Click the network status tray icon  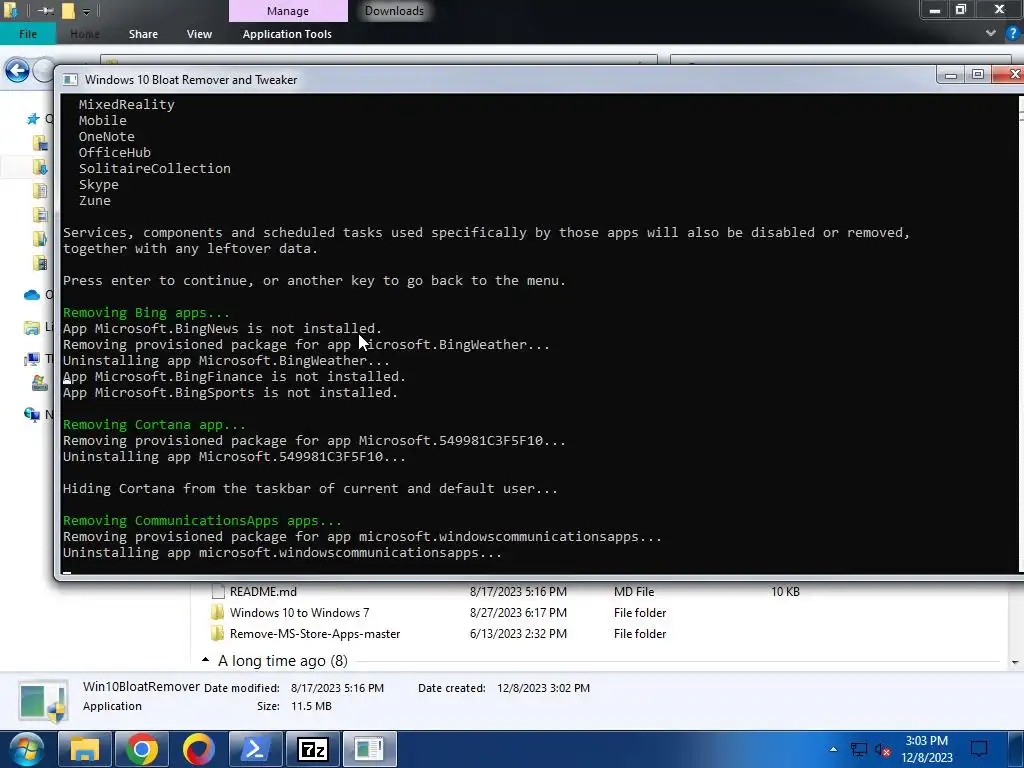[x=858, y=750]
